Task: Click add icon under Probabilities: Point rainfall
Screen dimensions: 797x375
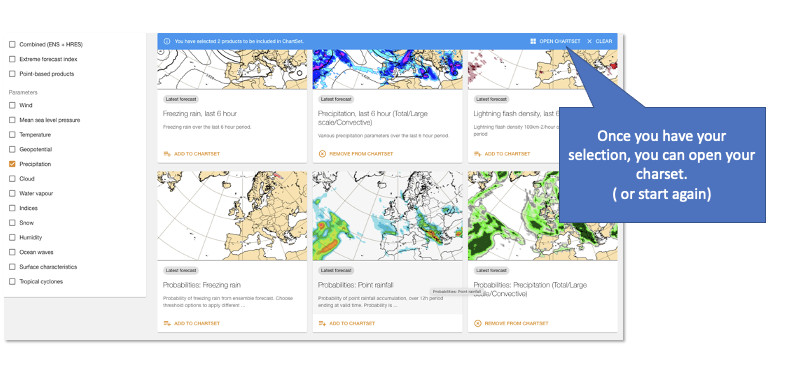Action: tap(322, 323)
